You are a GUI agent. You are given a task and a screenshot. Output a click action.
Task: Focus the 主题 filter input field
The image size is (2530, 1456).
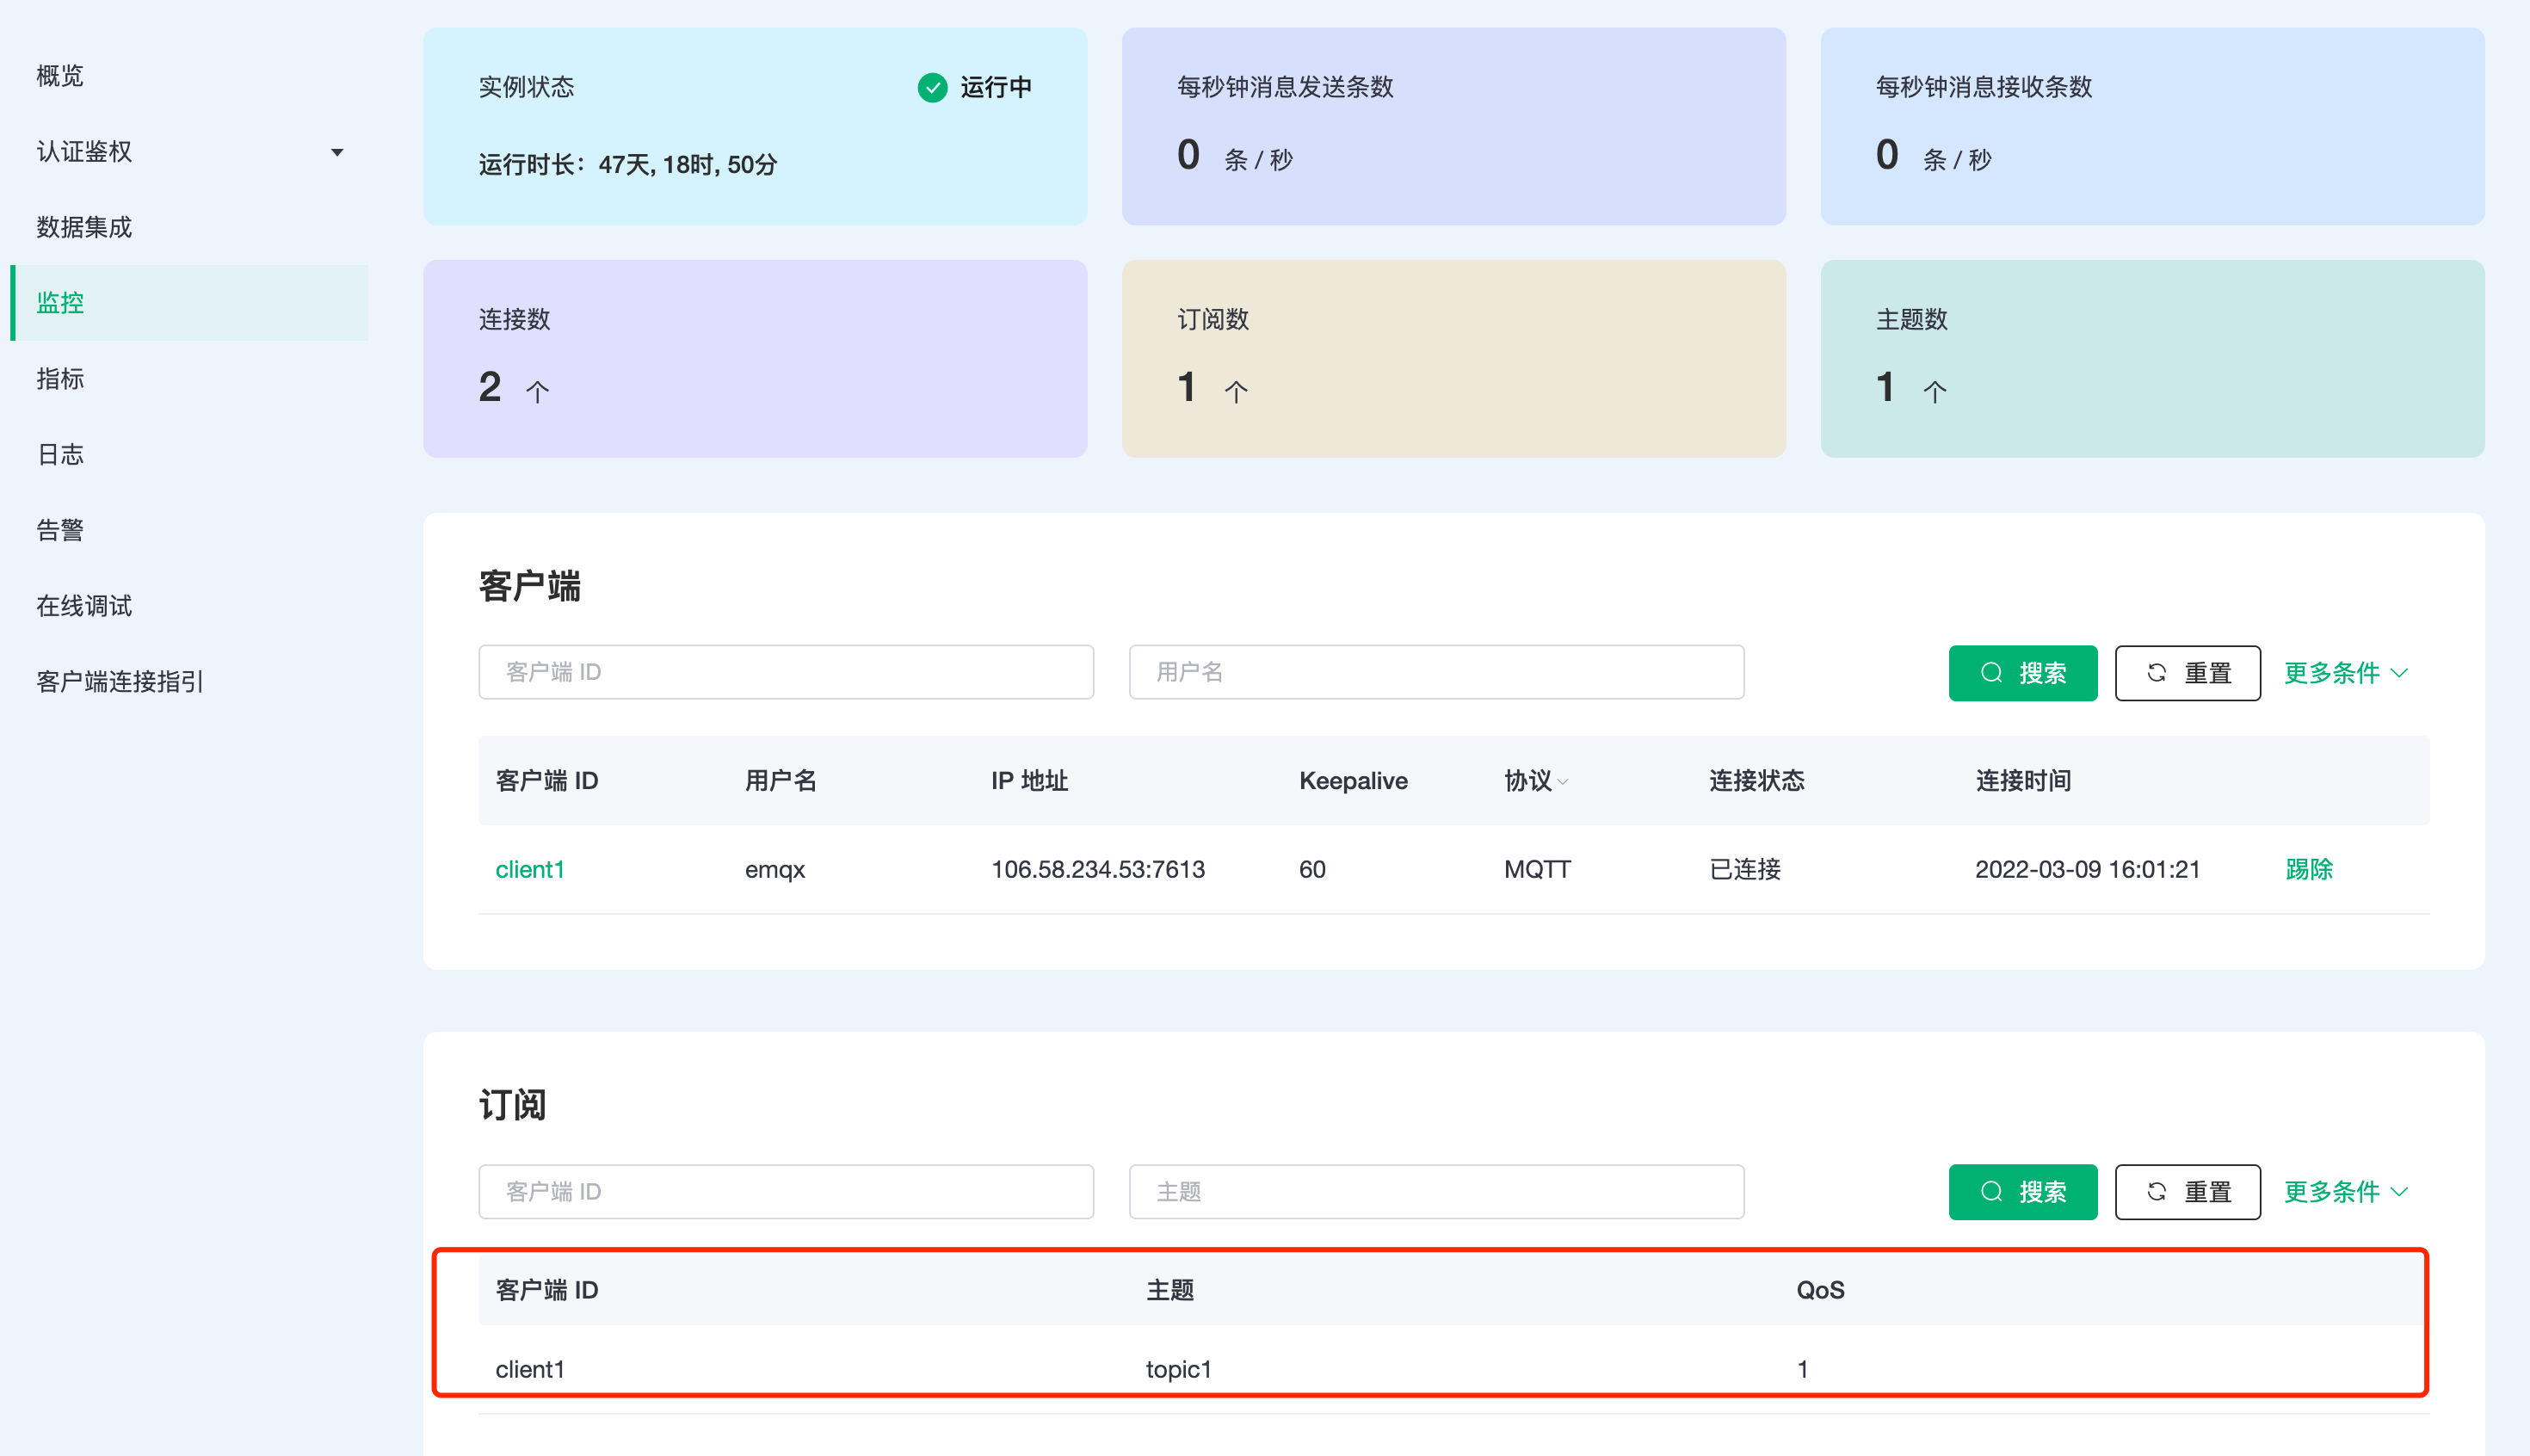pos(1436,1192)
